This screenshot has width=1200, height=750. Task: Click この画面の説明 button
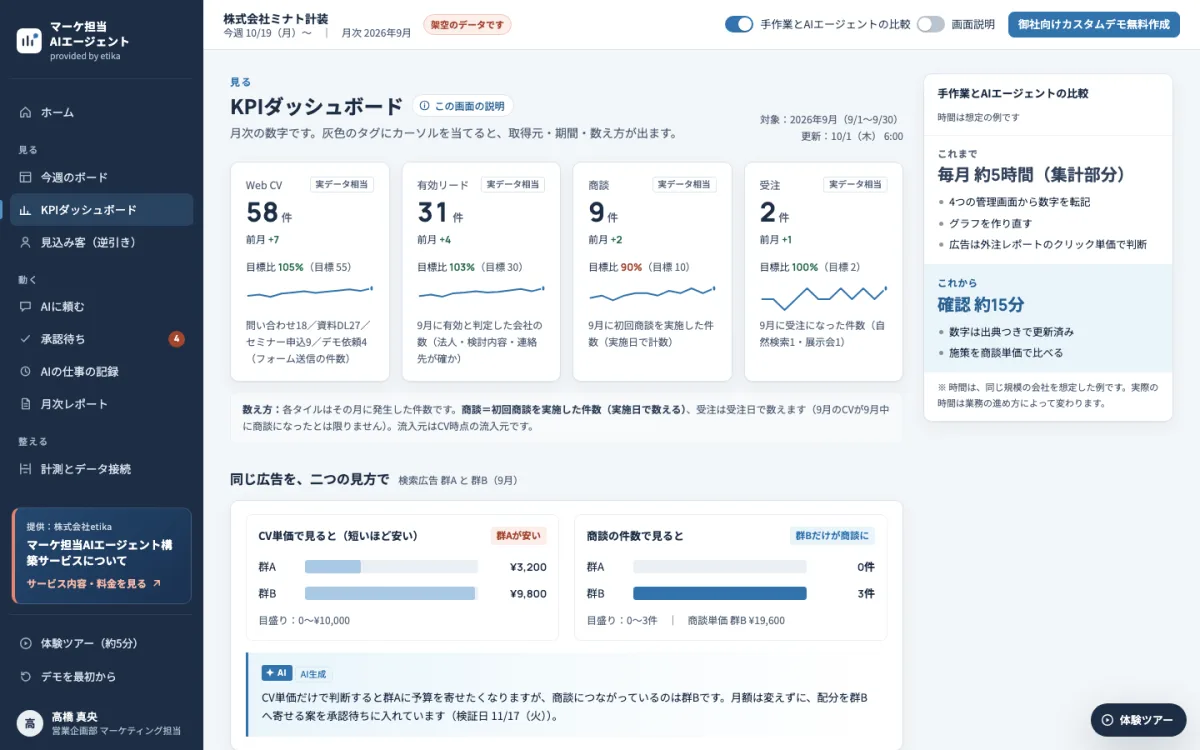[463, 106]
